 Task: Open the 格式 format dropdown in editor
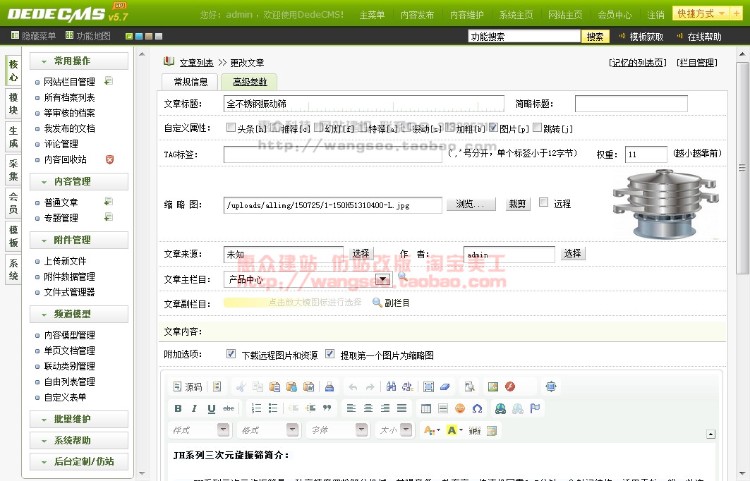tap(292, 430)
